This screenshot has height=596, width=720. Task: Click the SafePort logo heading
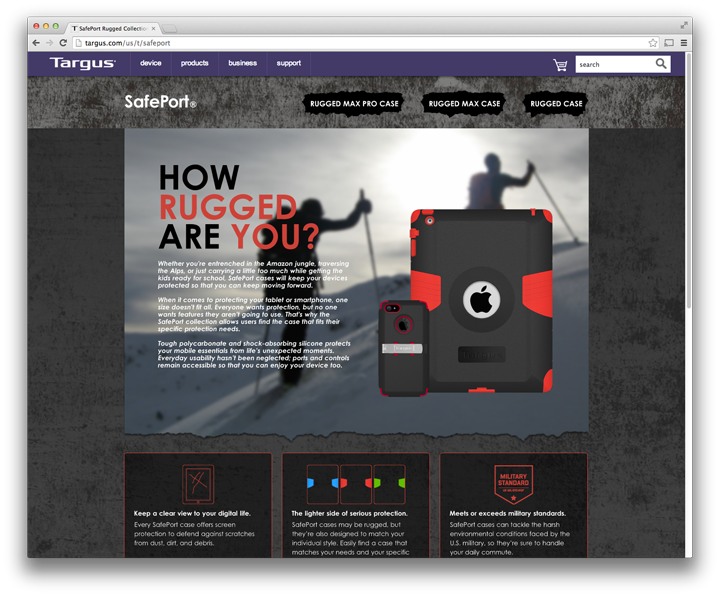160,101
